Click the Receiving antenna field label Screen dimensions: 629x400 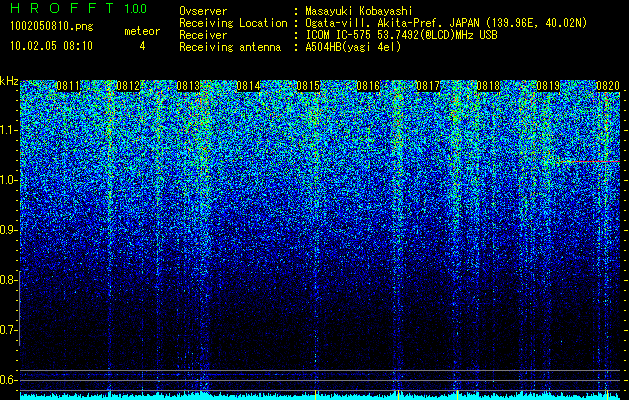[230, 47]
